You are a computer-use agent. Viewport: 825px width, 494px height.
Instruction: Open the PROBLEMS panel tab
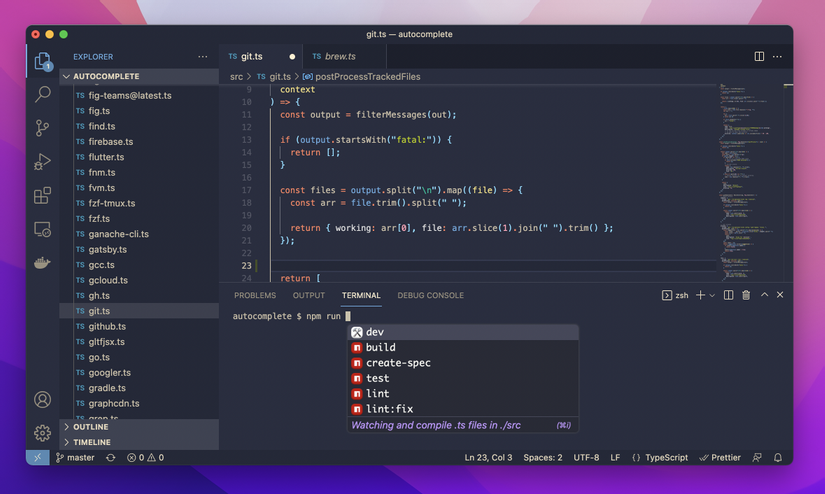[255, 296]
